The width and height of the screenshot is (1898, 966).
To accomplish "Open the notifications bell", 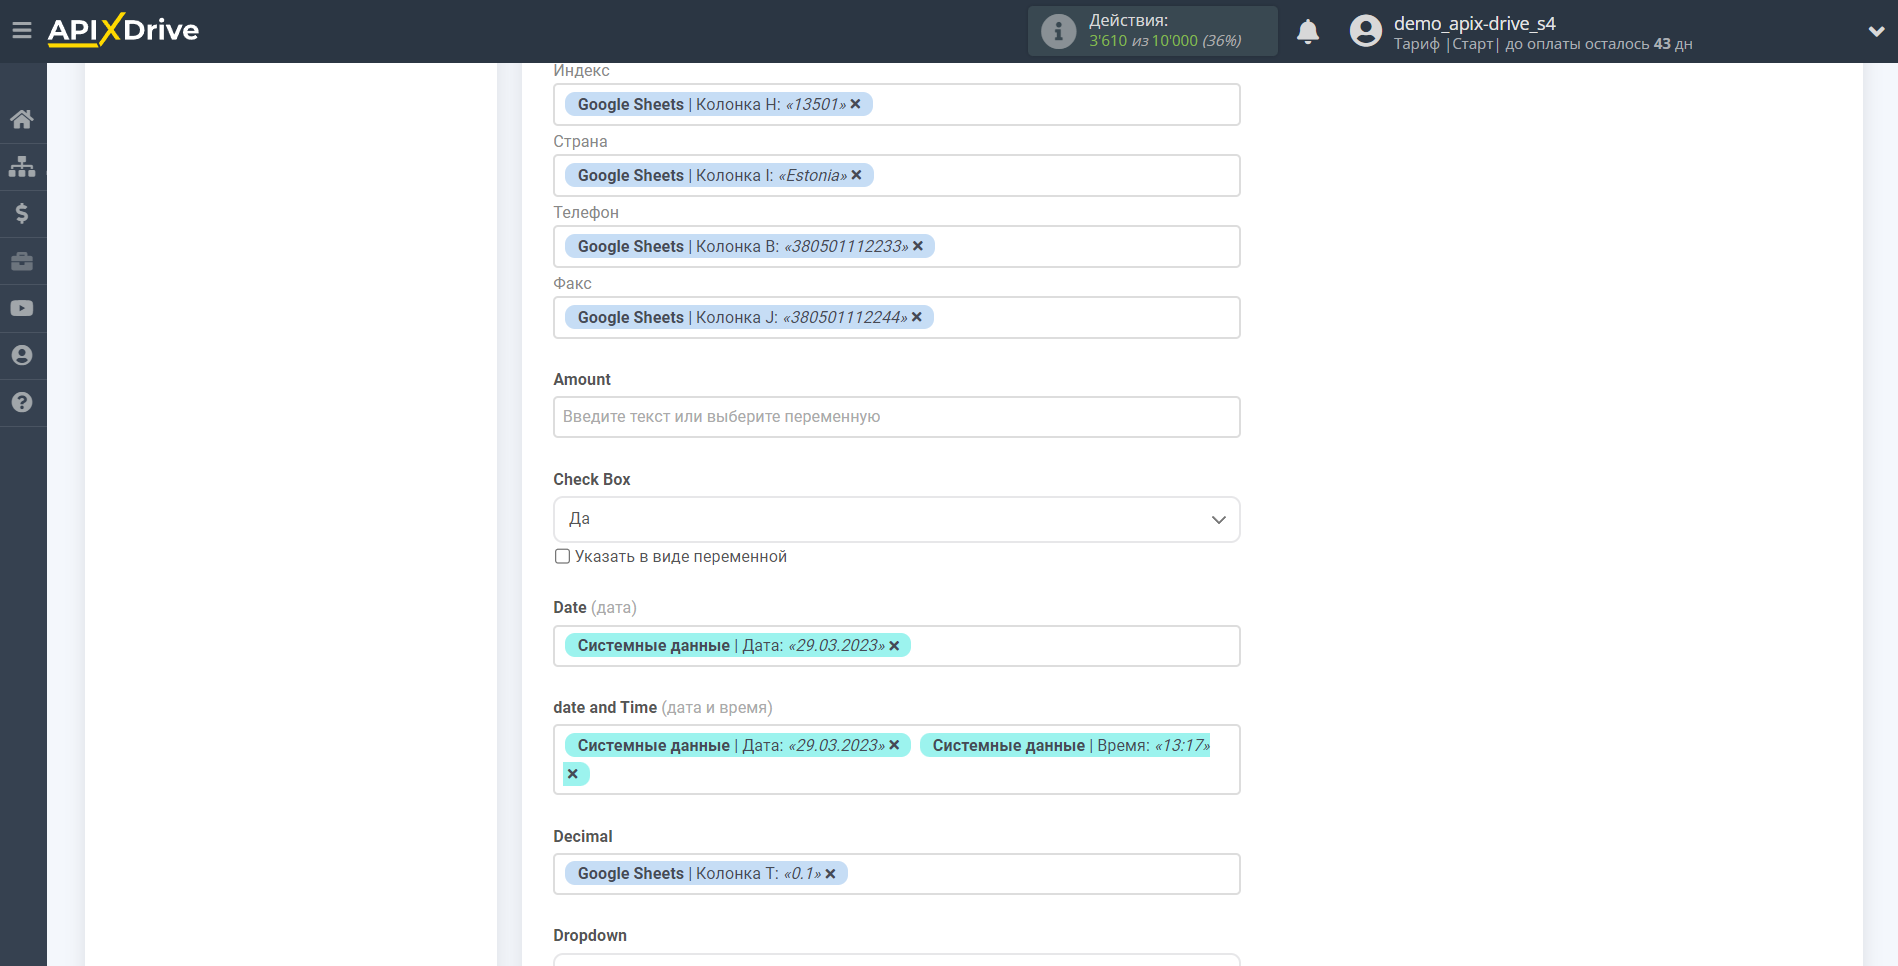I will tap(1307, 31).
